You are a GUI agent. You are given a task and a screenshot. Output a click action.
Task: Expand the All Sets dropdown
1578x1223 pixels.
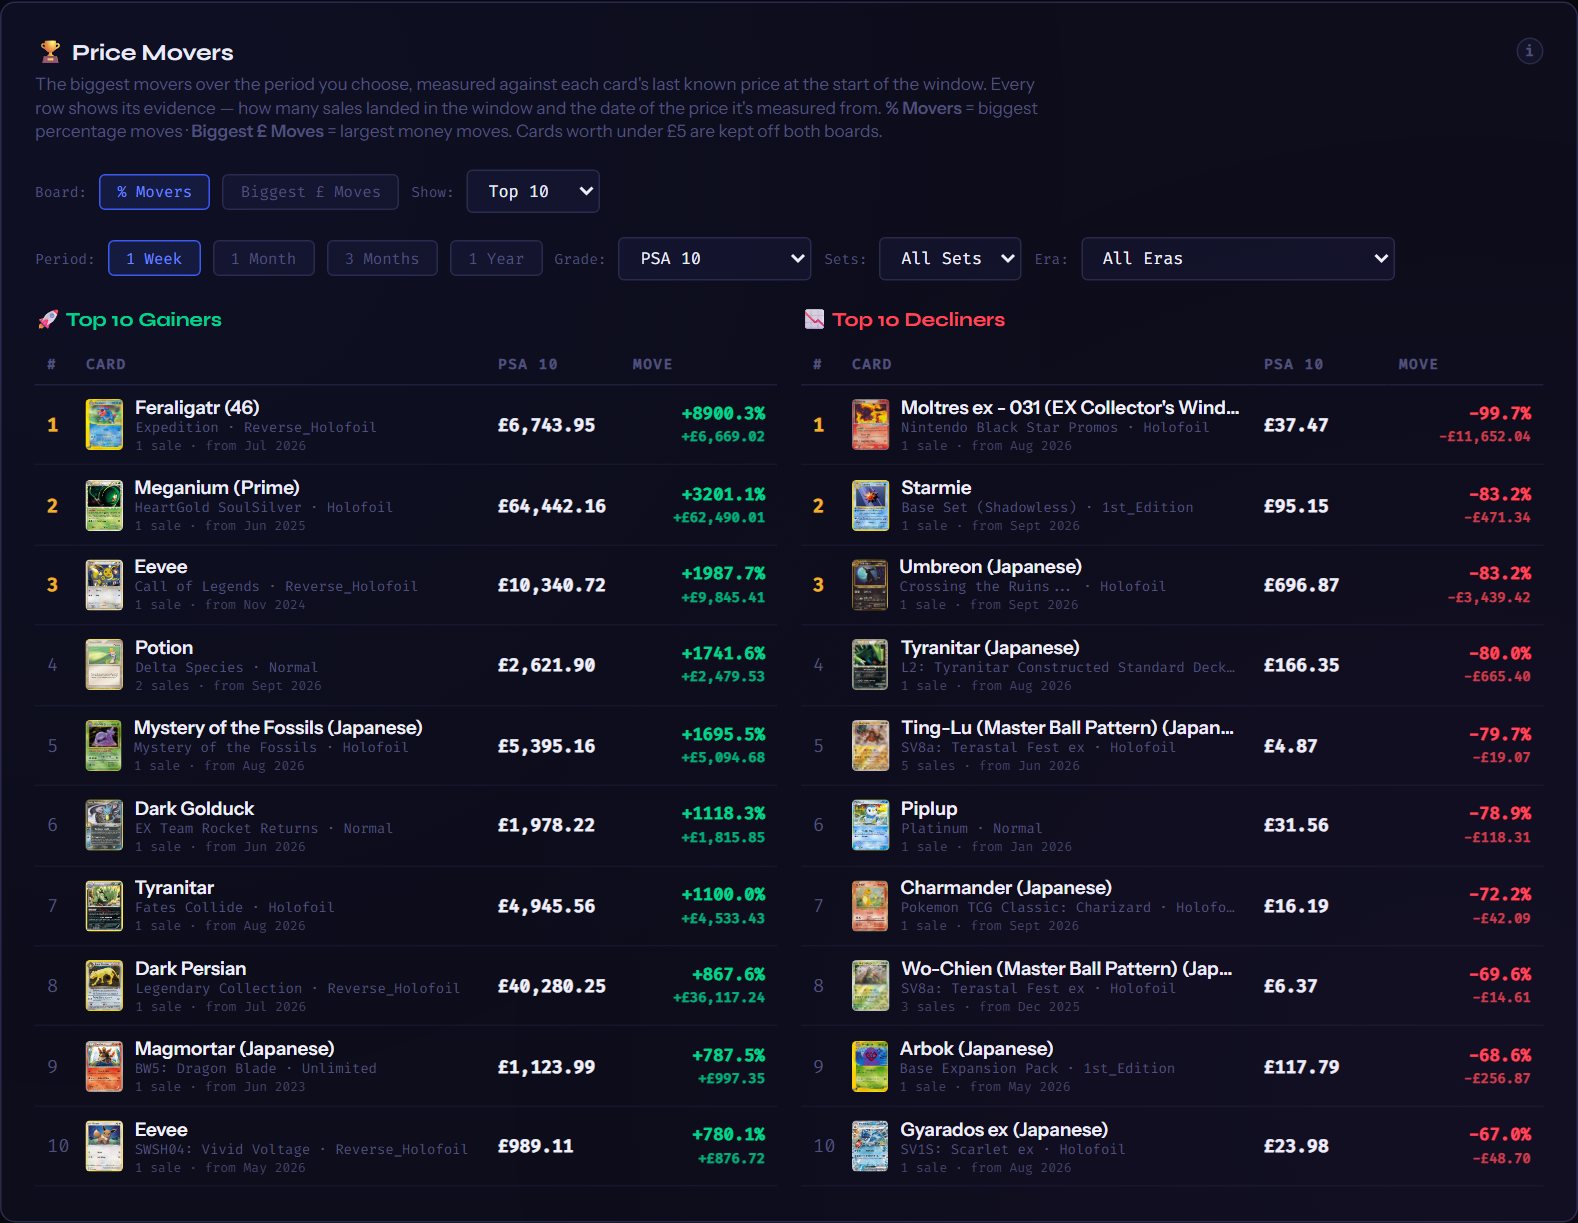(950, 258)
